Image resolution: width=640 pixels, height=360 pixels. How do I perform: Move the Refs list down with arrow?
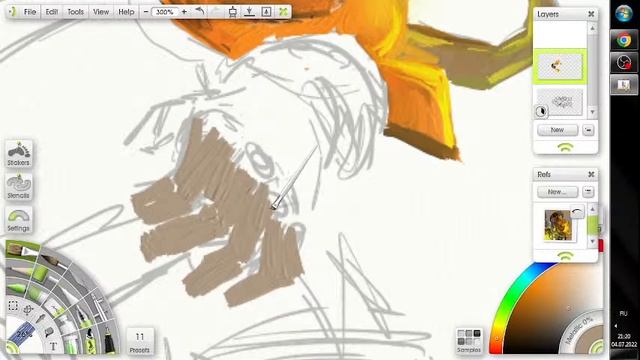tap(593, 242)
